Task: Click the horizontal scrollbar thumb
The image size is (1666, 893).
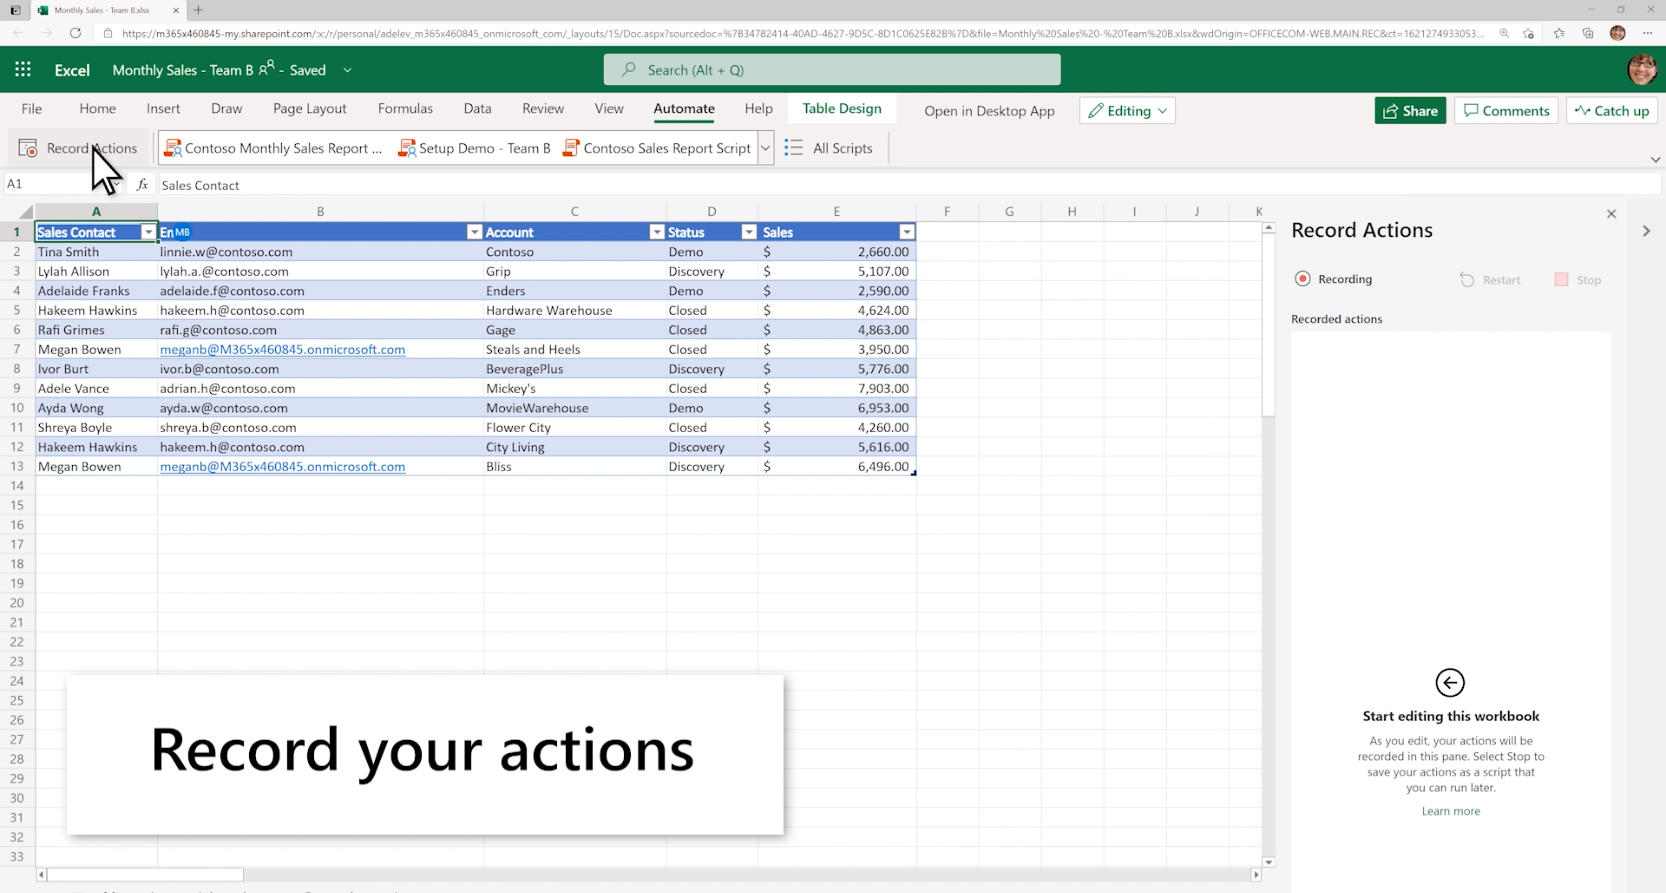Action: [145, 875]
